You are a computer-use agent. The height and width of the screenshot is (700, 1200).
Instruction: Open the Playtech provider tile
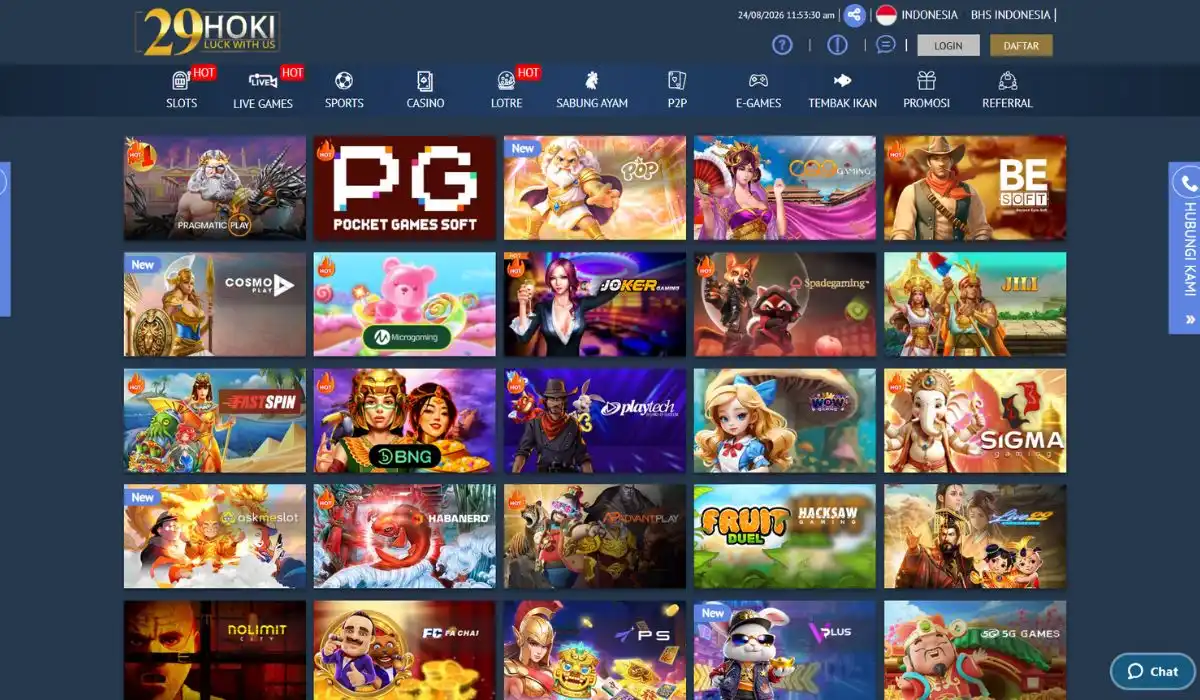[x=595, y=421]
